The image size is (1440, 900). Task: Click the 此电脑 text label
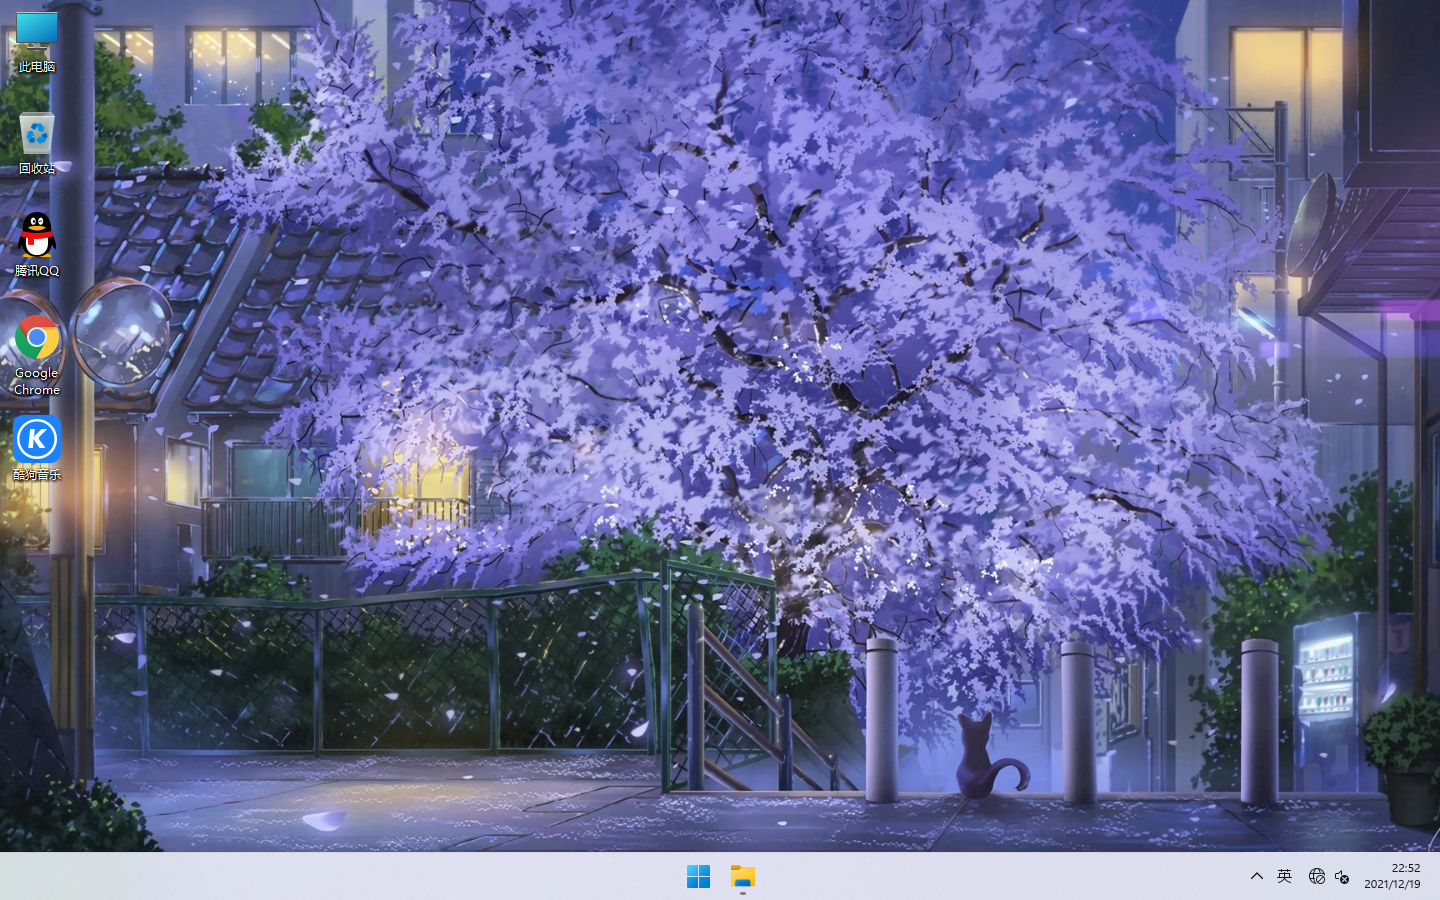click(37, 67)
